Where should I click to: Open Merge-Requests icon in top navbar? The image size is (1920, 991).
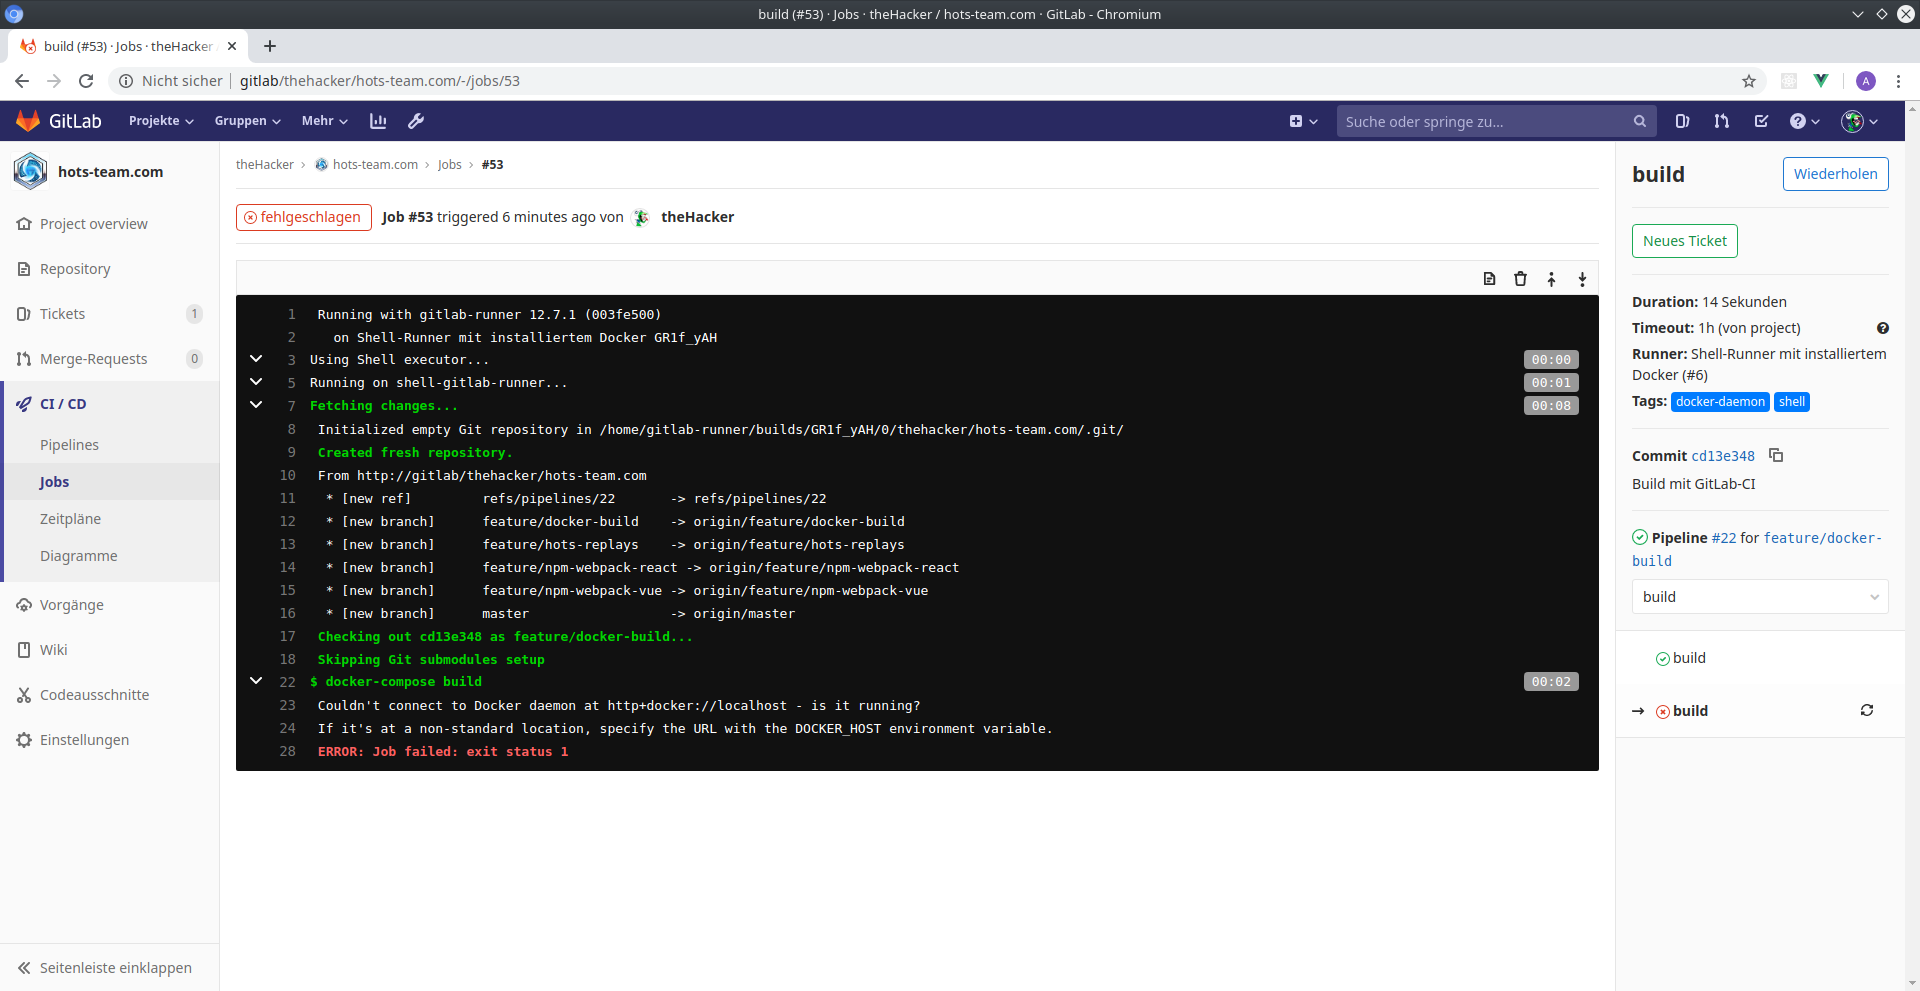tap(1721, 121)
